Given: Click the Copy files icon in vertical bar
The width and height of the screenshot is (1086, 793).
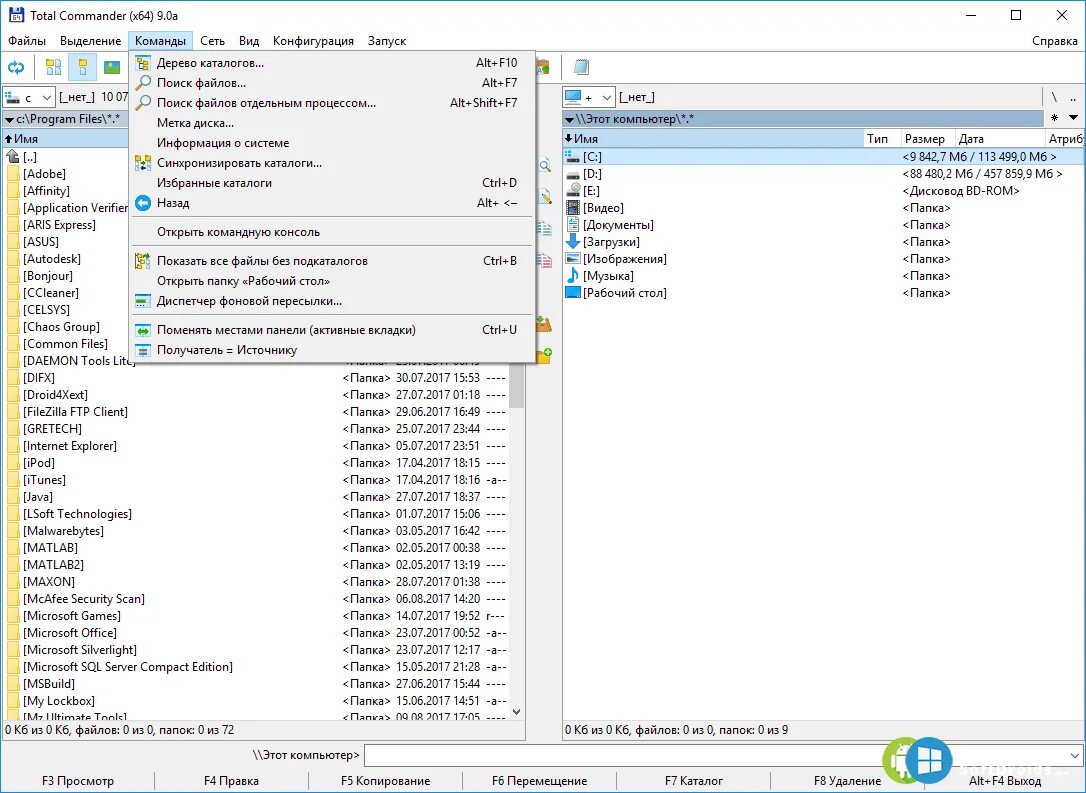Looking at the screenshot, I should (x=545, y=228).
